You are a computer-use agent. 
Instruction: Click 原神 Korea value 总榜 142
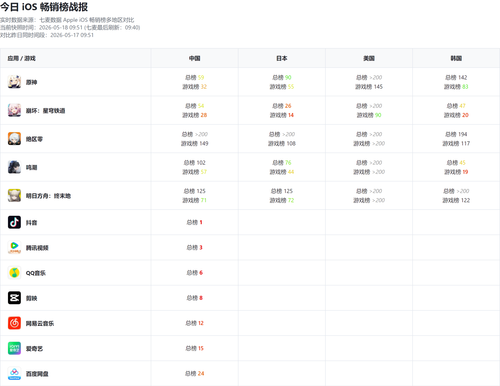(x=456, y=77)
